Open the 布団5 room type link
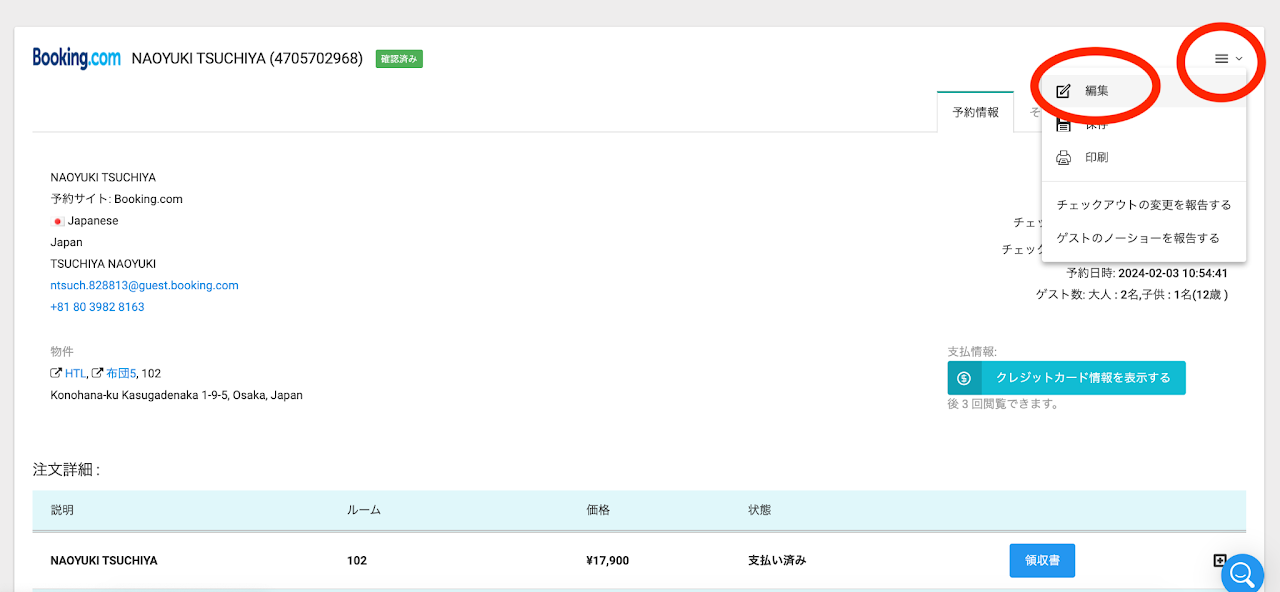This screenshot has width=1280, height=592. tap(120, 374)
